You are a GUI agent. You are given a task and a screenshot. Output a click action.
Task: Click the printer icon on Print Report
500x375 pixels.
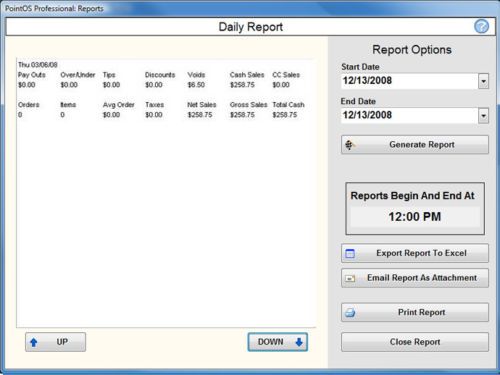[x=350, y=312]
